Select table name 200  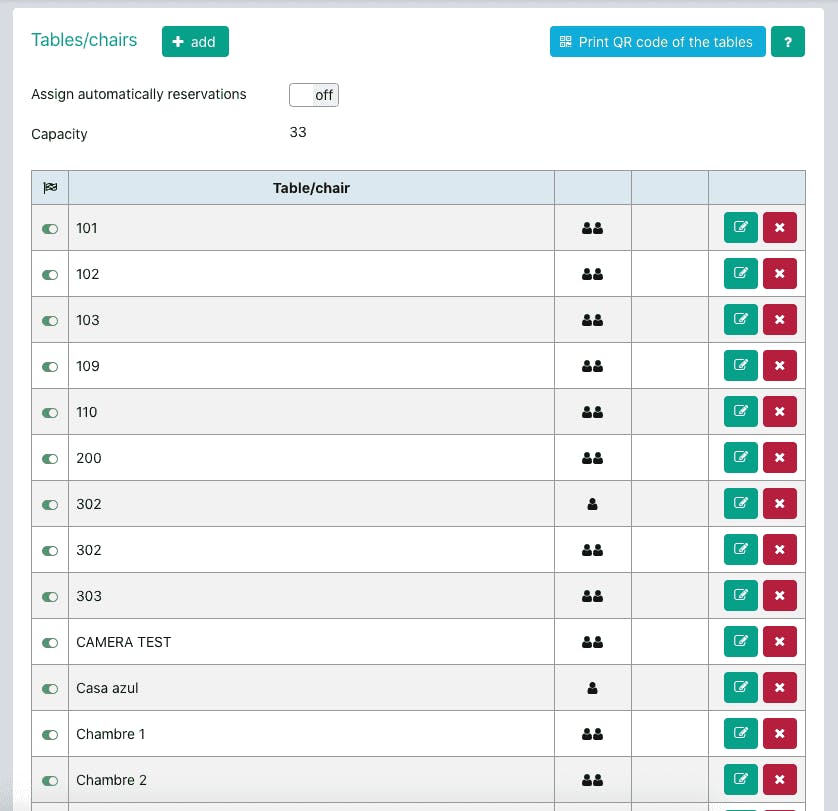89,458
